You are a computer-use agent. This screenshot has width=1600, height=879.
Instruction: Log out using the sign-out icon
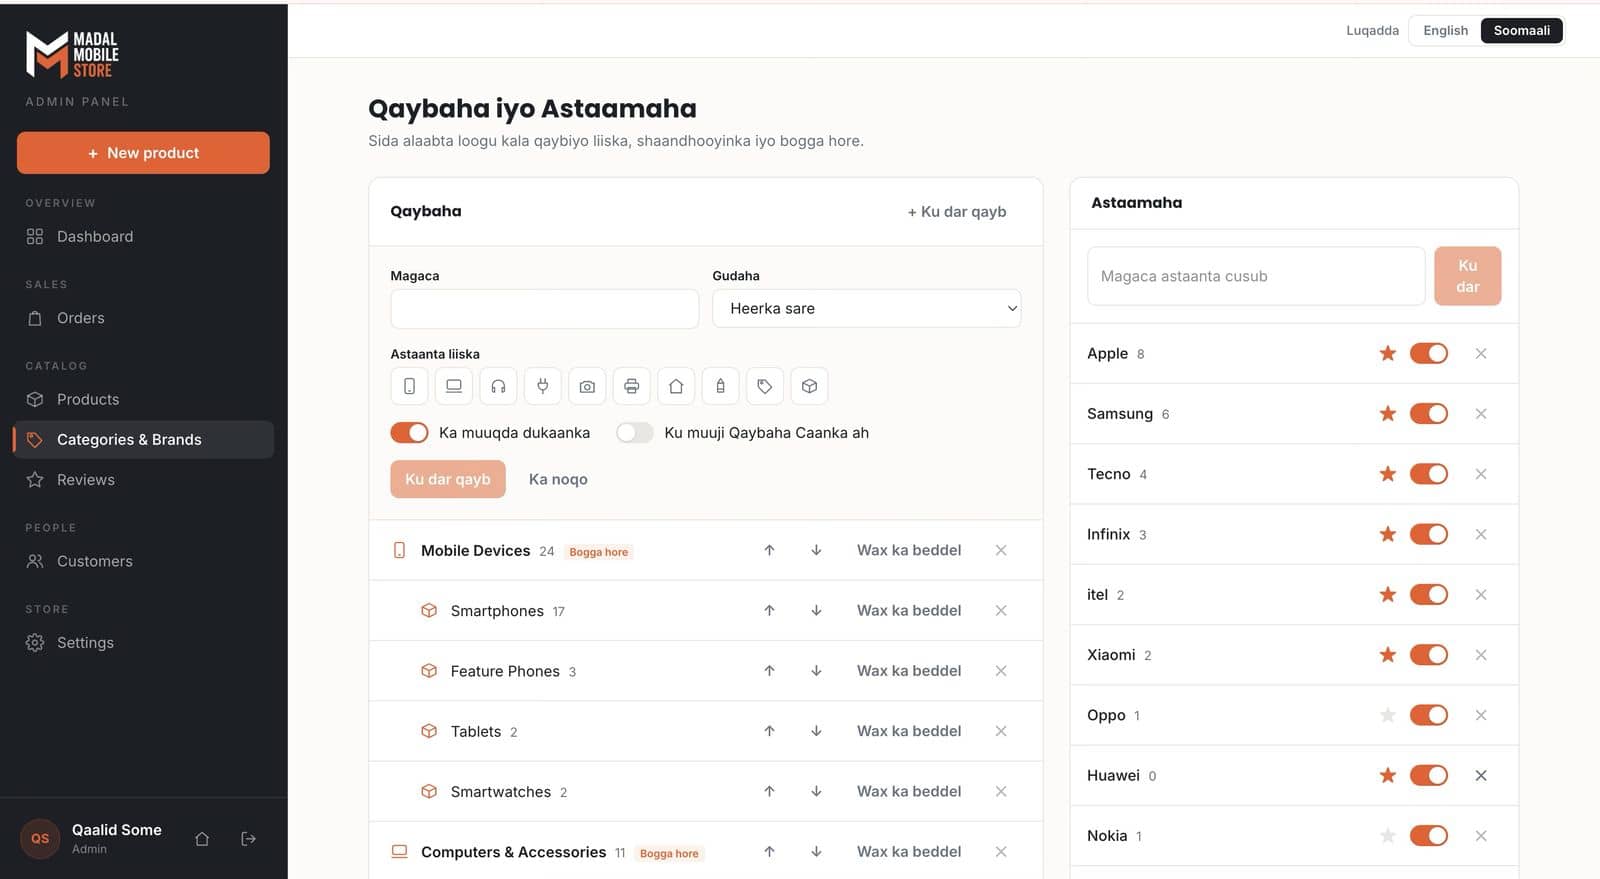249,839
